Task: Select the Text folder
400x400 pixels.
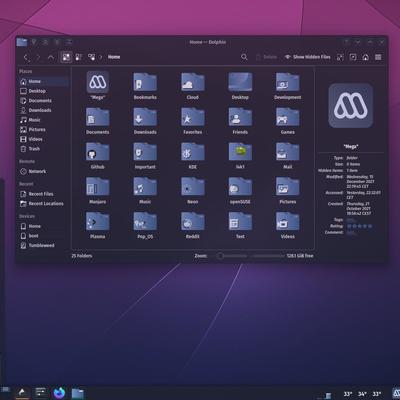Action: (x=240, y=225)
